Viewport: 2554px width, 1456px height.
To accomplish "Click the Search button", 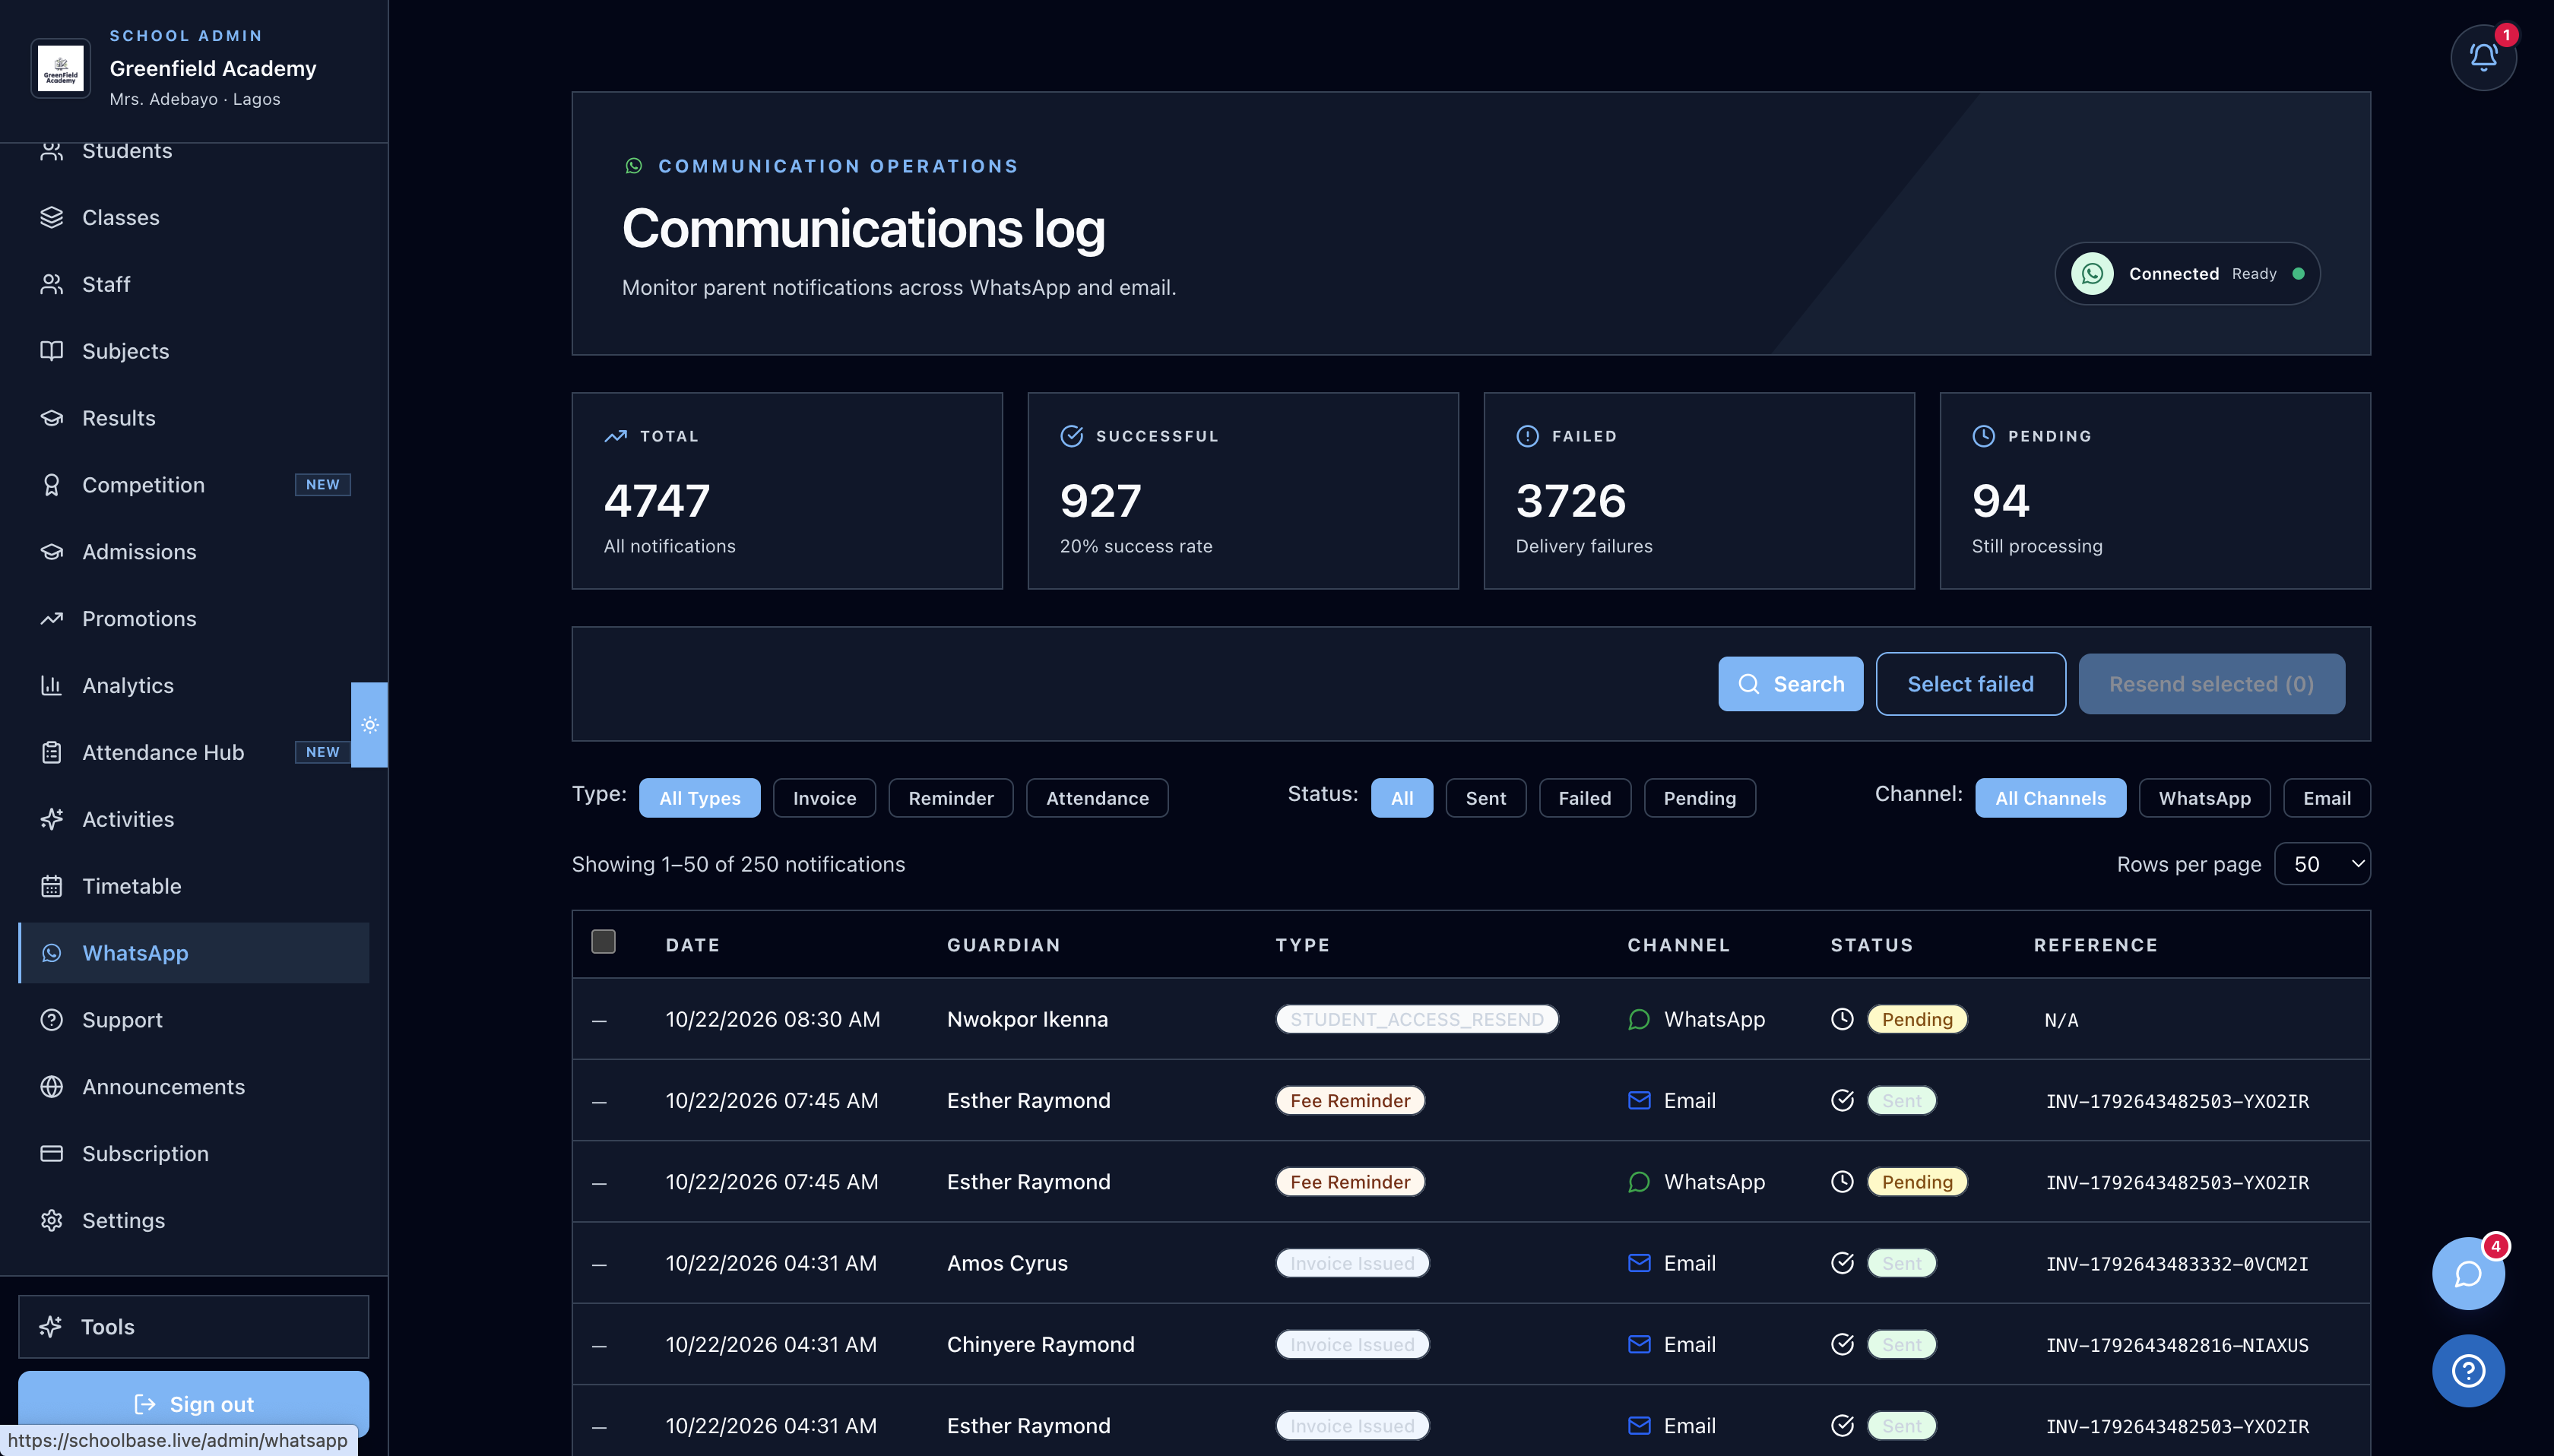I will (x=1790, y=684).
